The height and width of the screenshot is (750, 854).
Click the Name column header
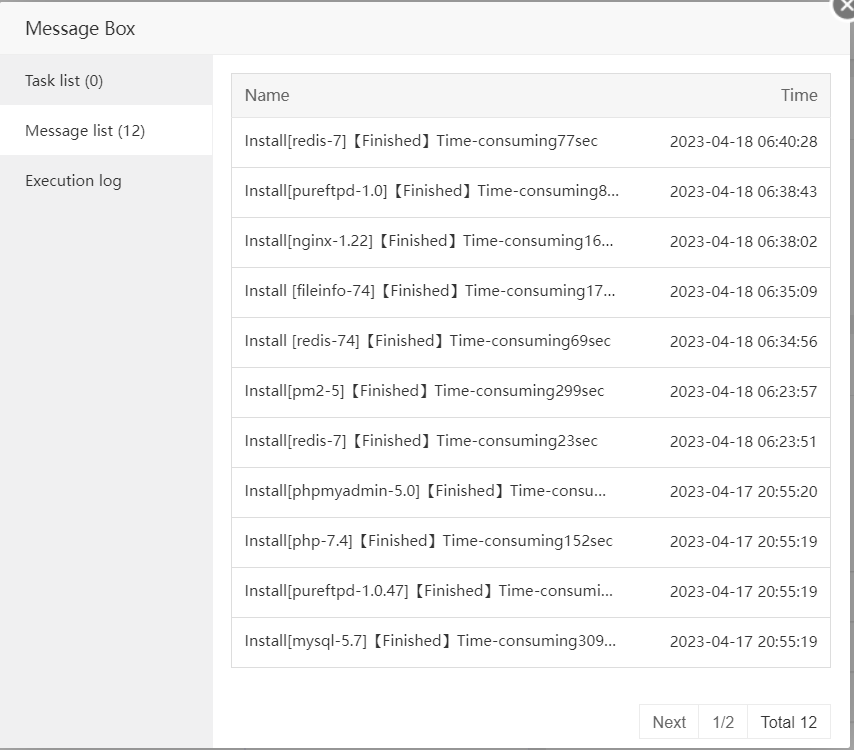[x=267, y=96]
